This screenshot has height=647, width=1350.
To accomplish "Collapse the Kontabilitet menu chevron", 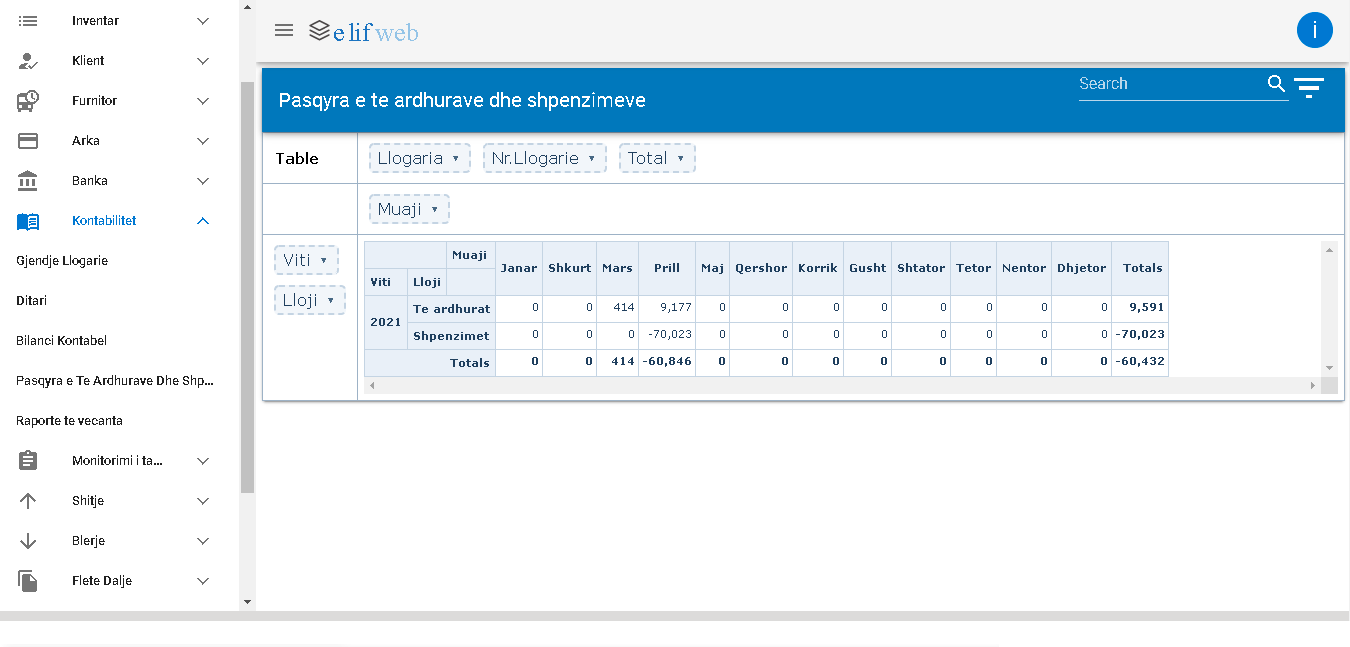I will 203,221.
